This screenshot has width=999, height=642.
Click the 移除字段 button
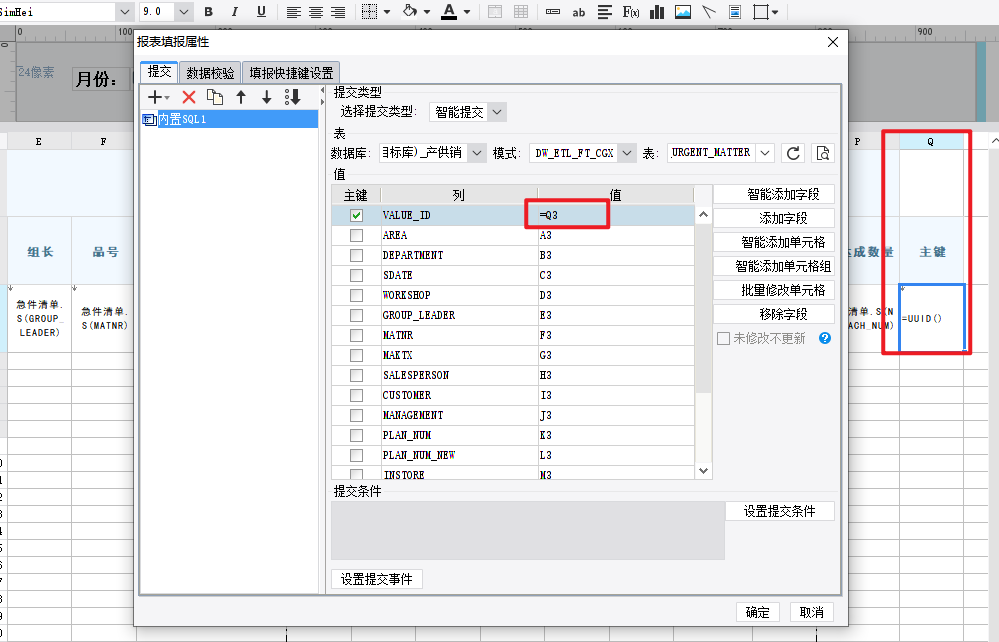[773, 314]
